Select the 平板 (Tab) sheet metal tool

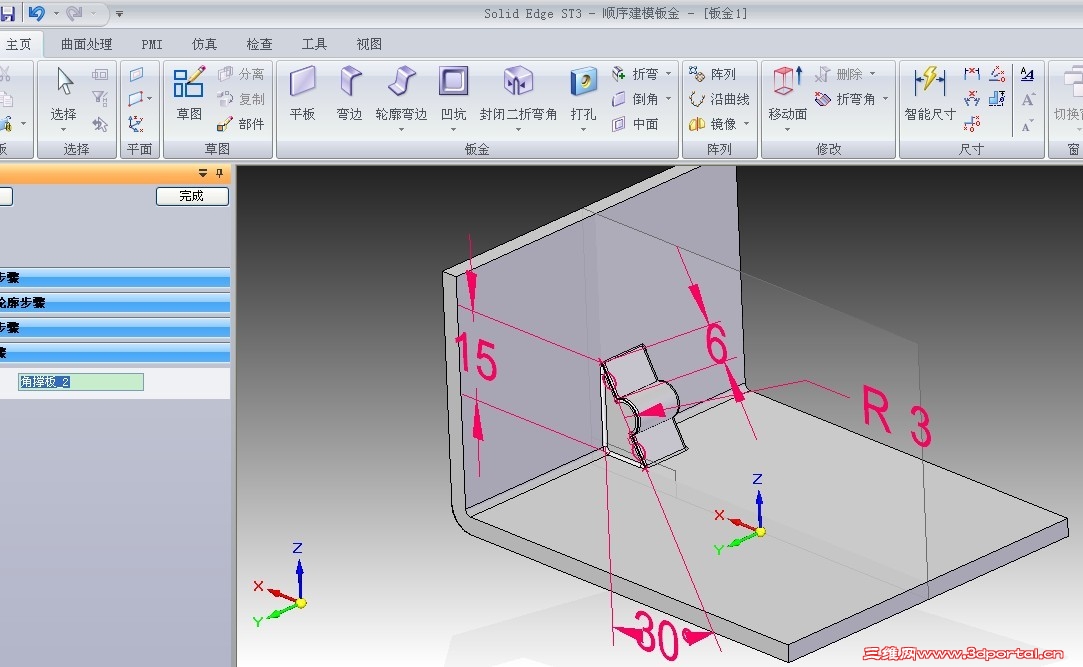coord(303,82)
